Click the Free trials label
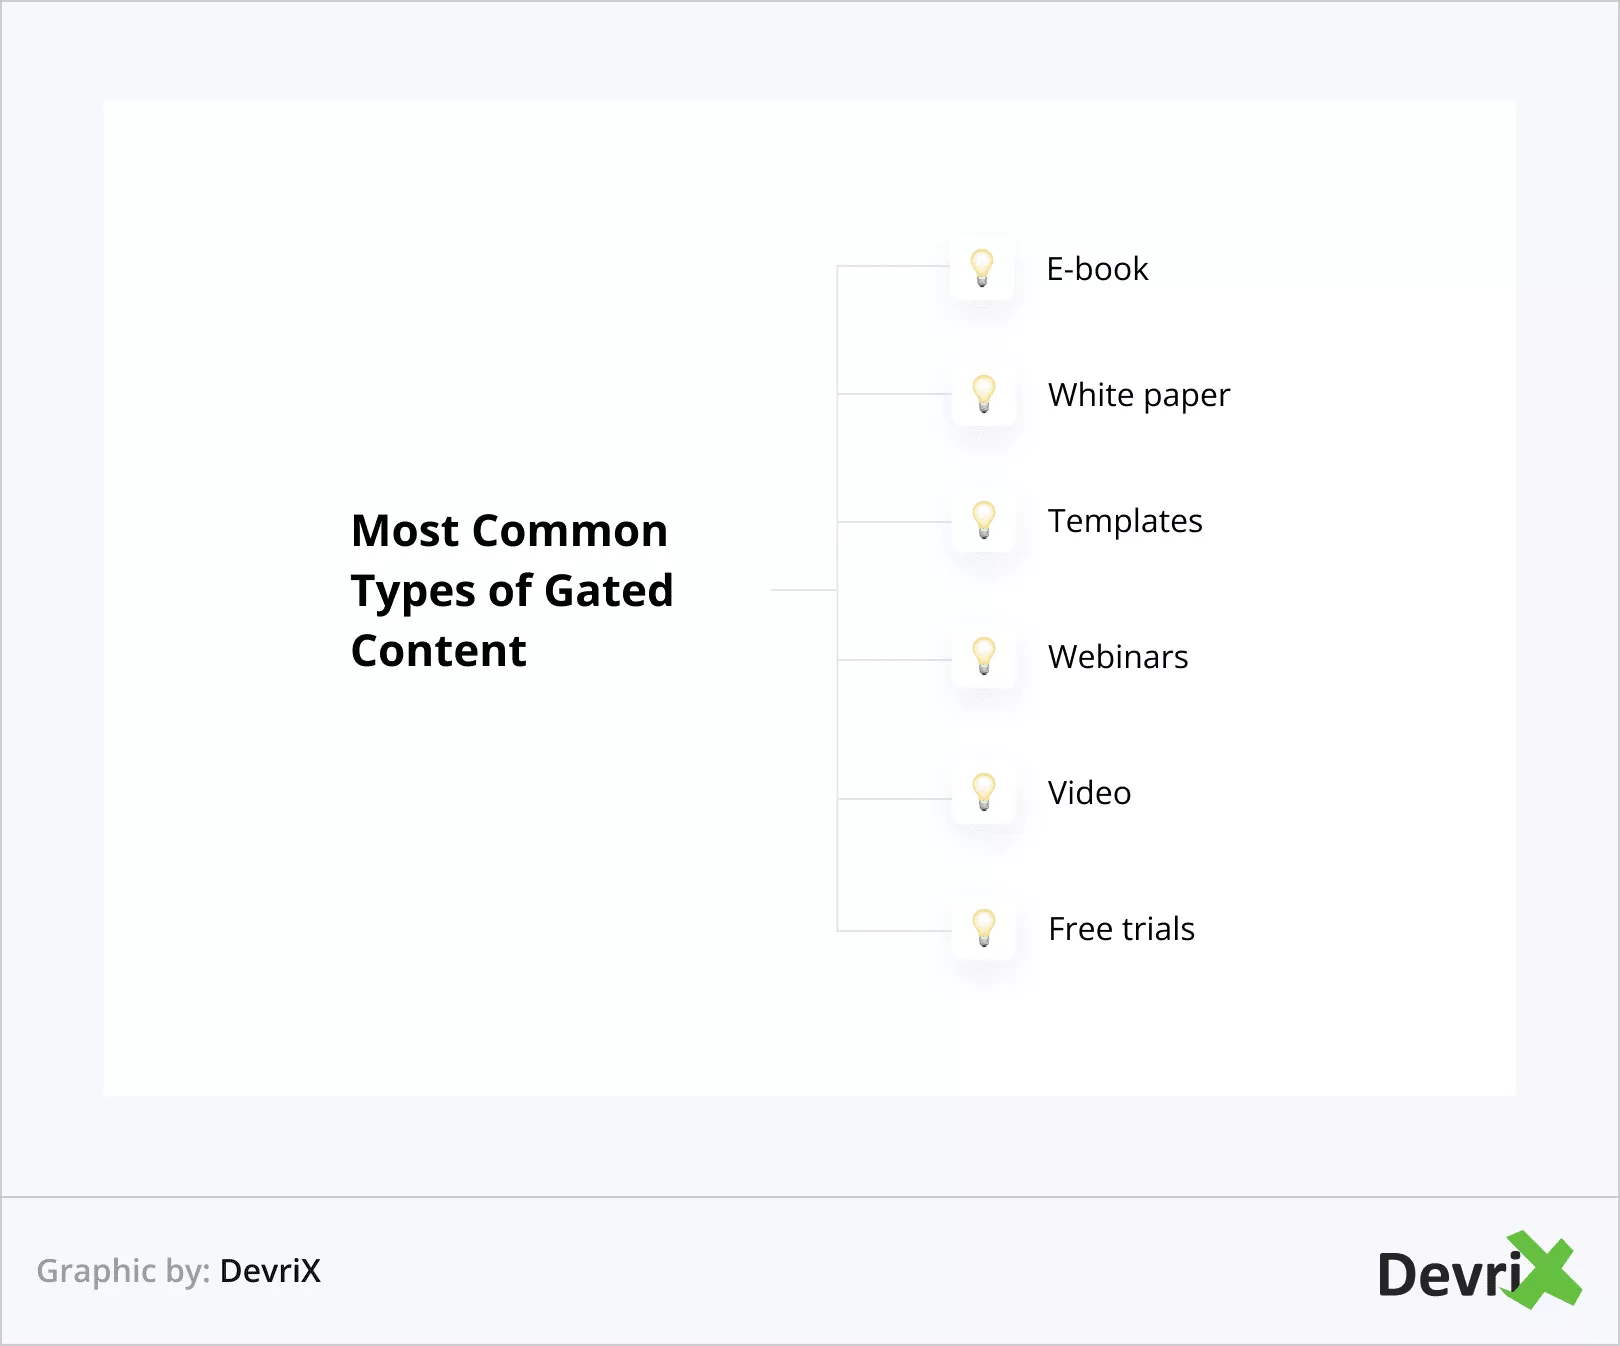The width and height of the screenshot is (1620, 1346). coord(1121,929)
